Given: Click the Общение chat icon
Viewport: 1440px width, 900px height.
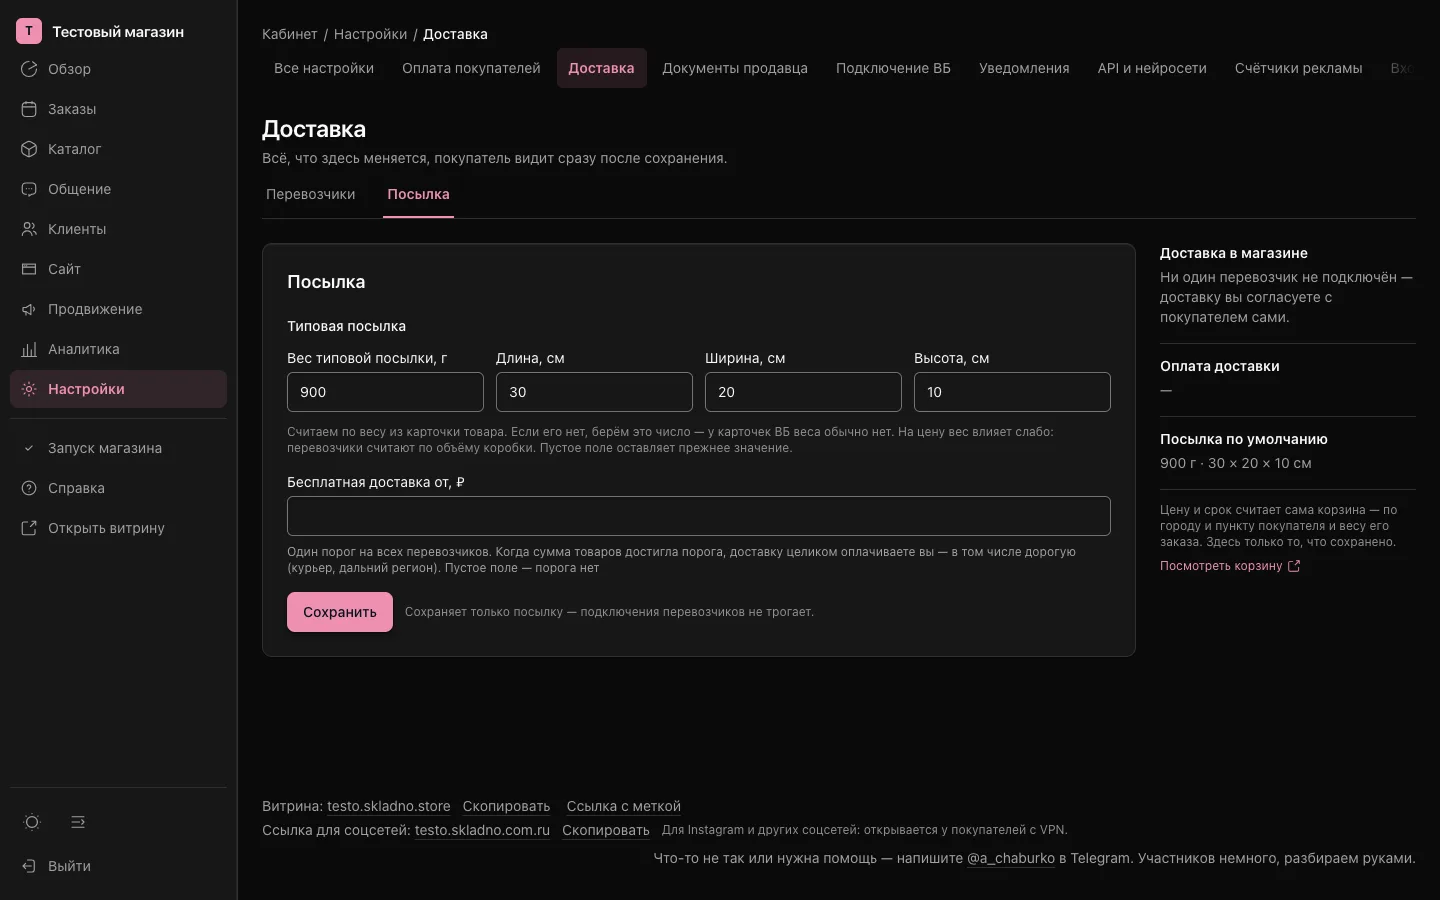Looking at the screenshot, I should pyautogui.click(x=29, y=189).
